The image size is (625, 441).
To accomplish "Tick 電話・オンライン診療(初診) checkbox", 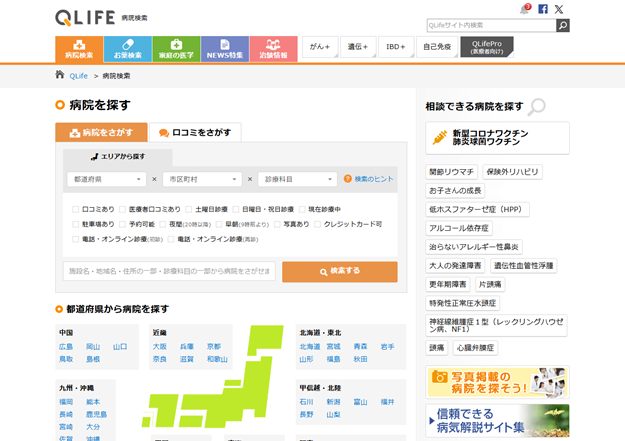I will pyautogui.click(x=75, y=239).
